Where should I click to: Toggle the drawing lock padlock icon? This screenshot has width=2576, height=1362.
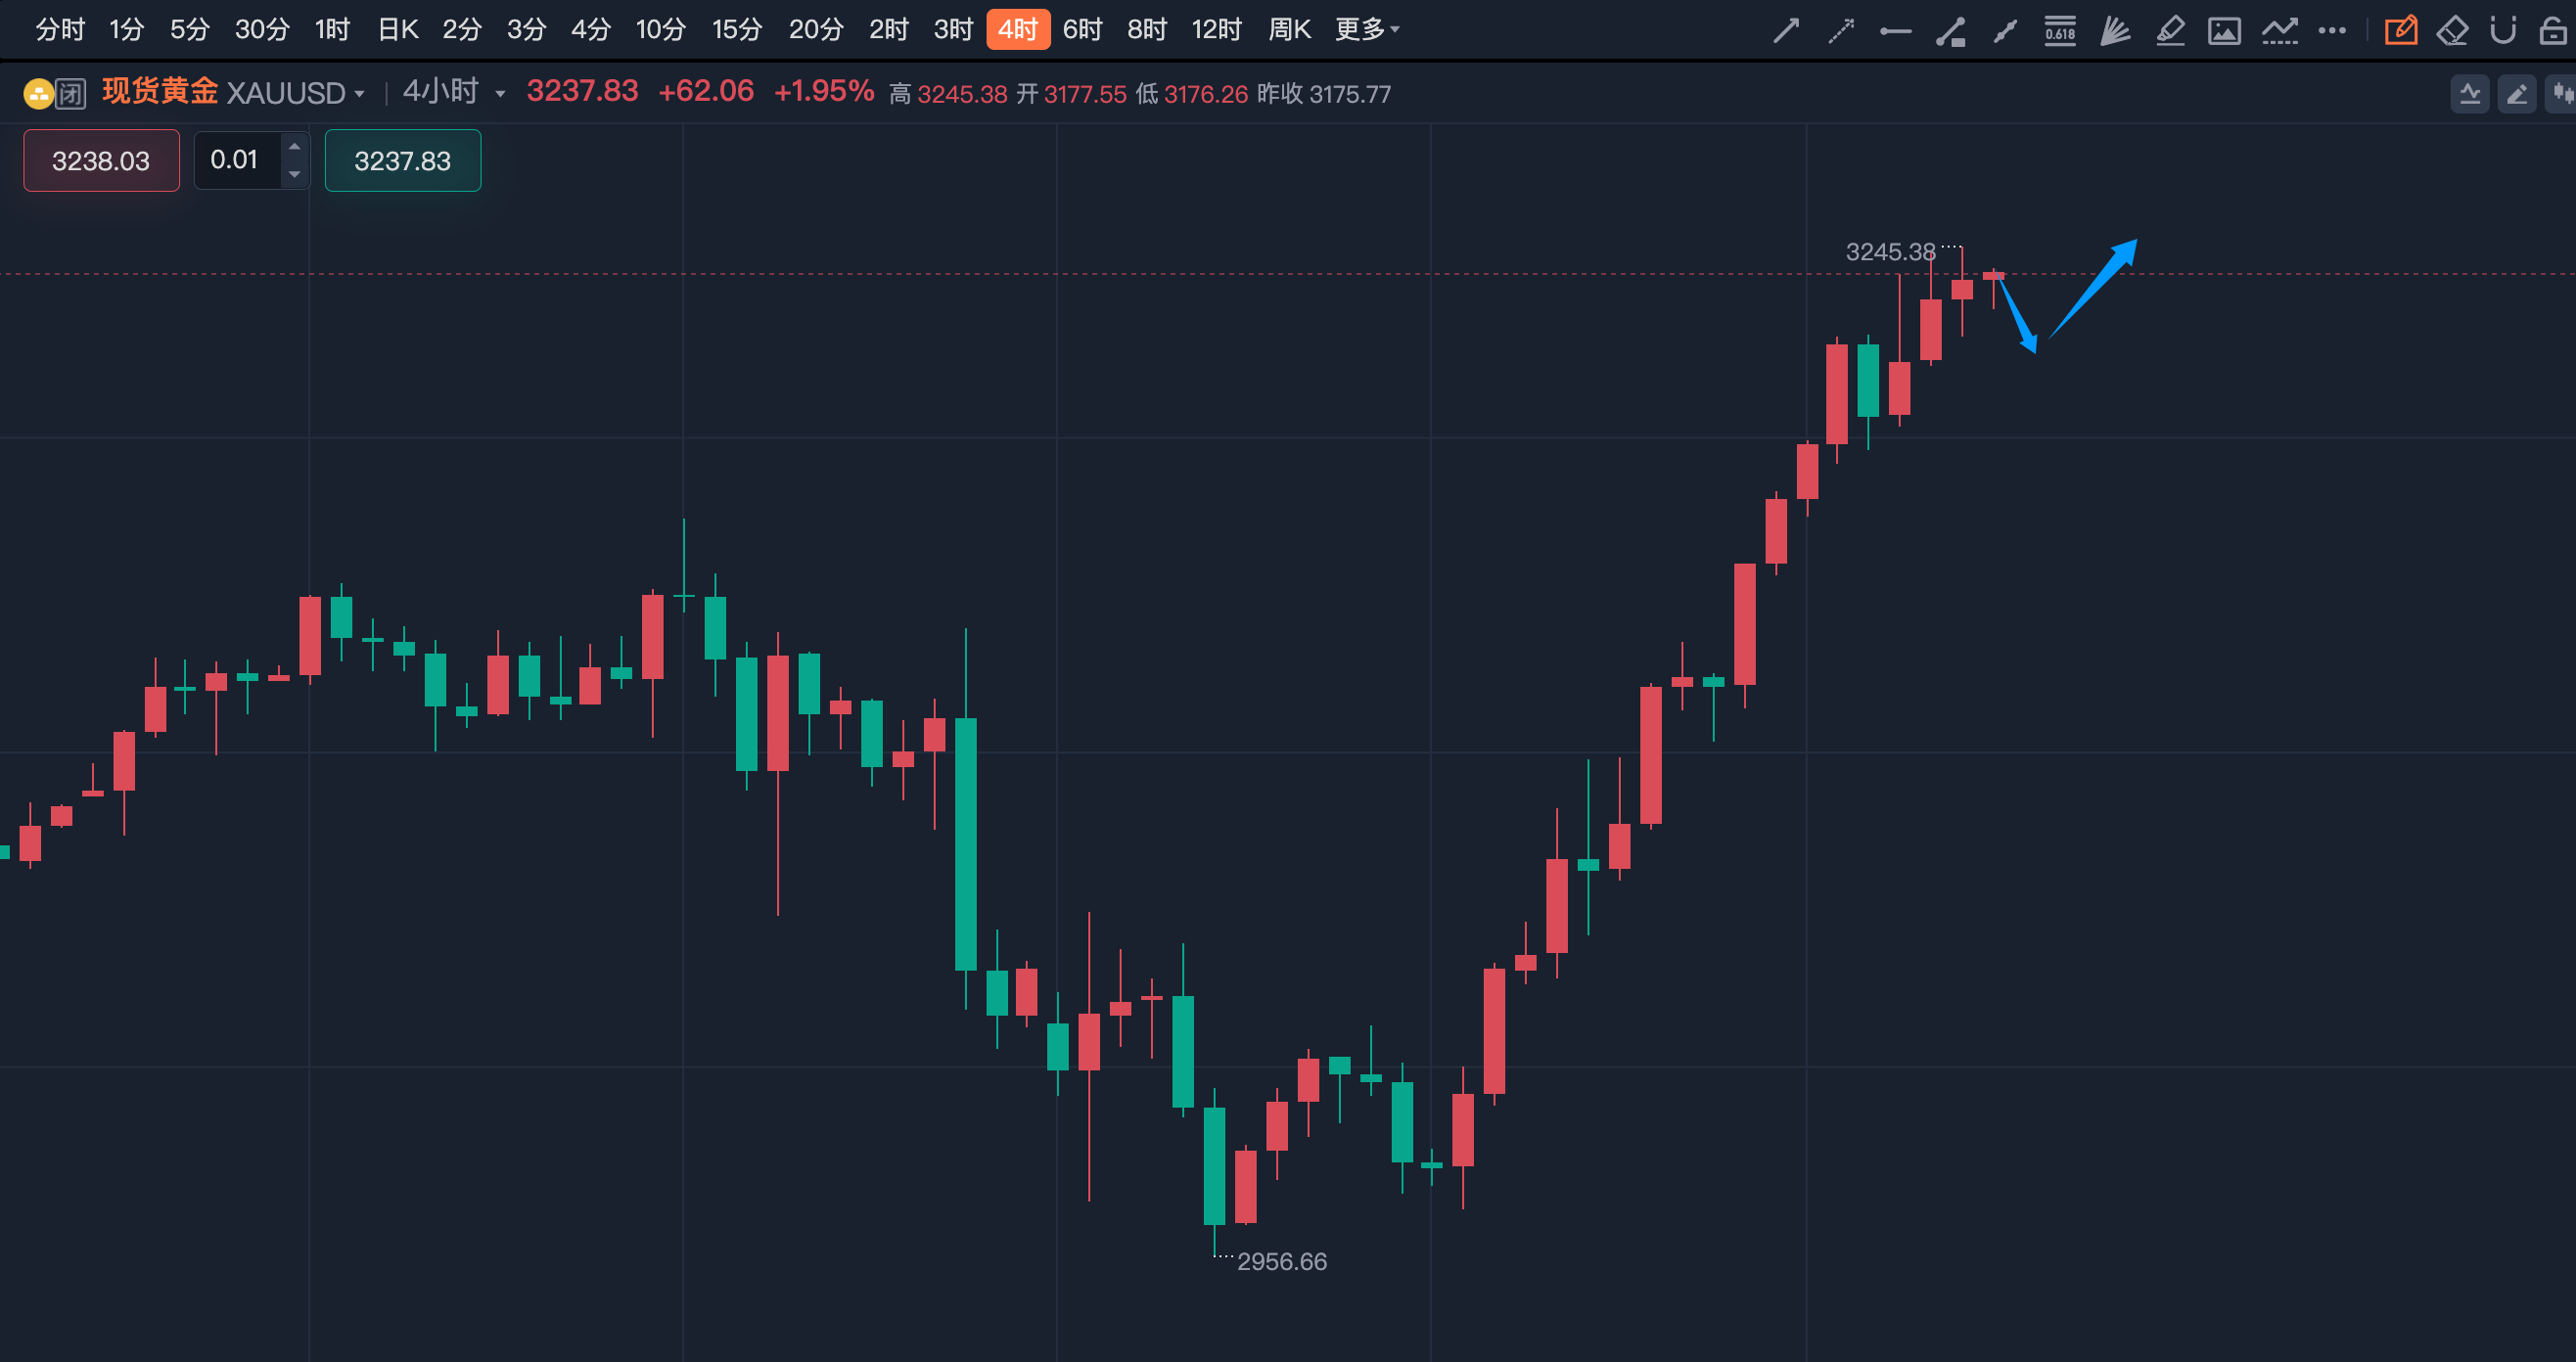[x=2553, y=31]
